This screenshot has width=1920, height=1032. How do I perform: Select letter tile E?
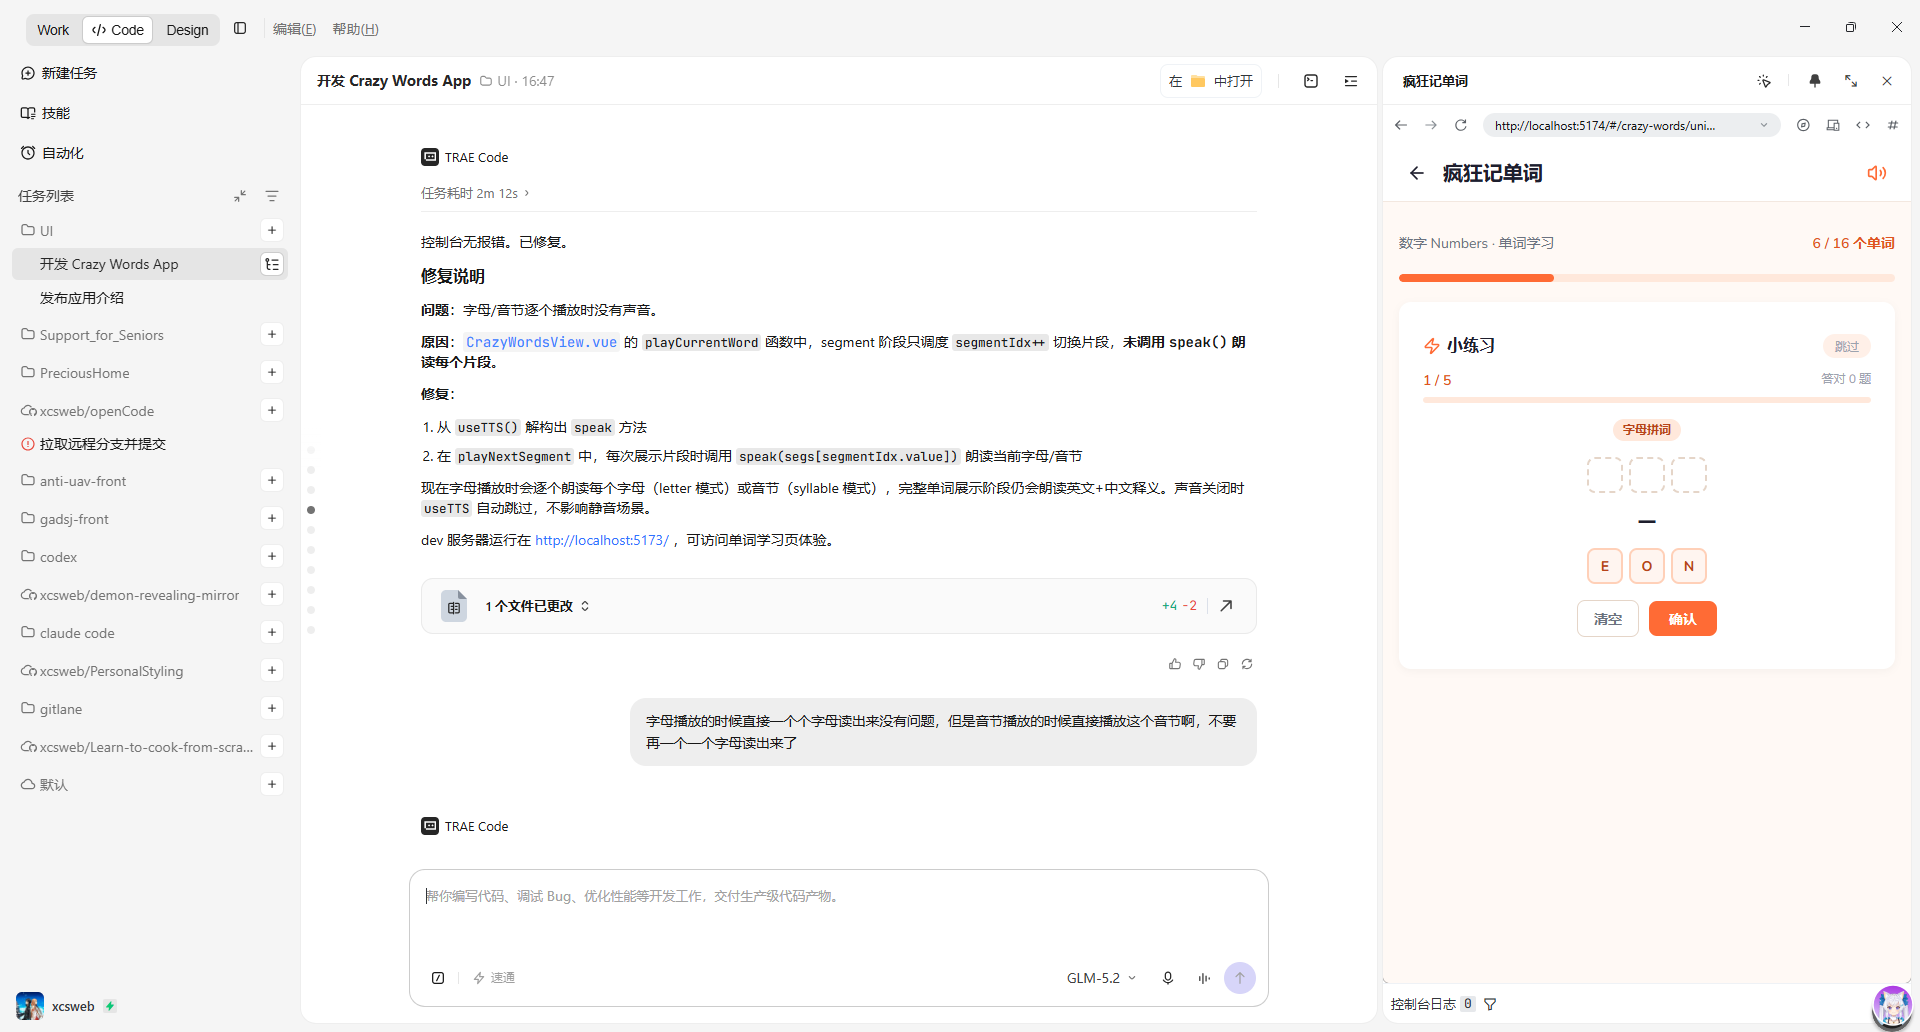point(1605,566)
